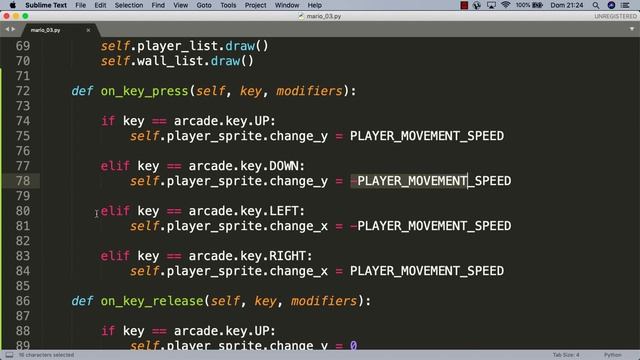Viewport: 640px width, 360px height.
Task: Click the elif keyword on line 83
Action: (115, 256)
